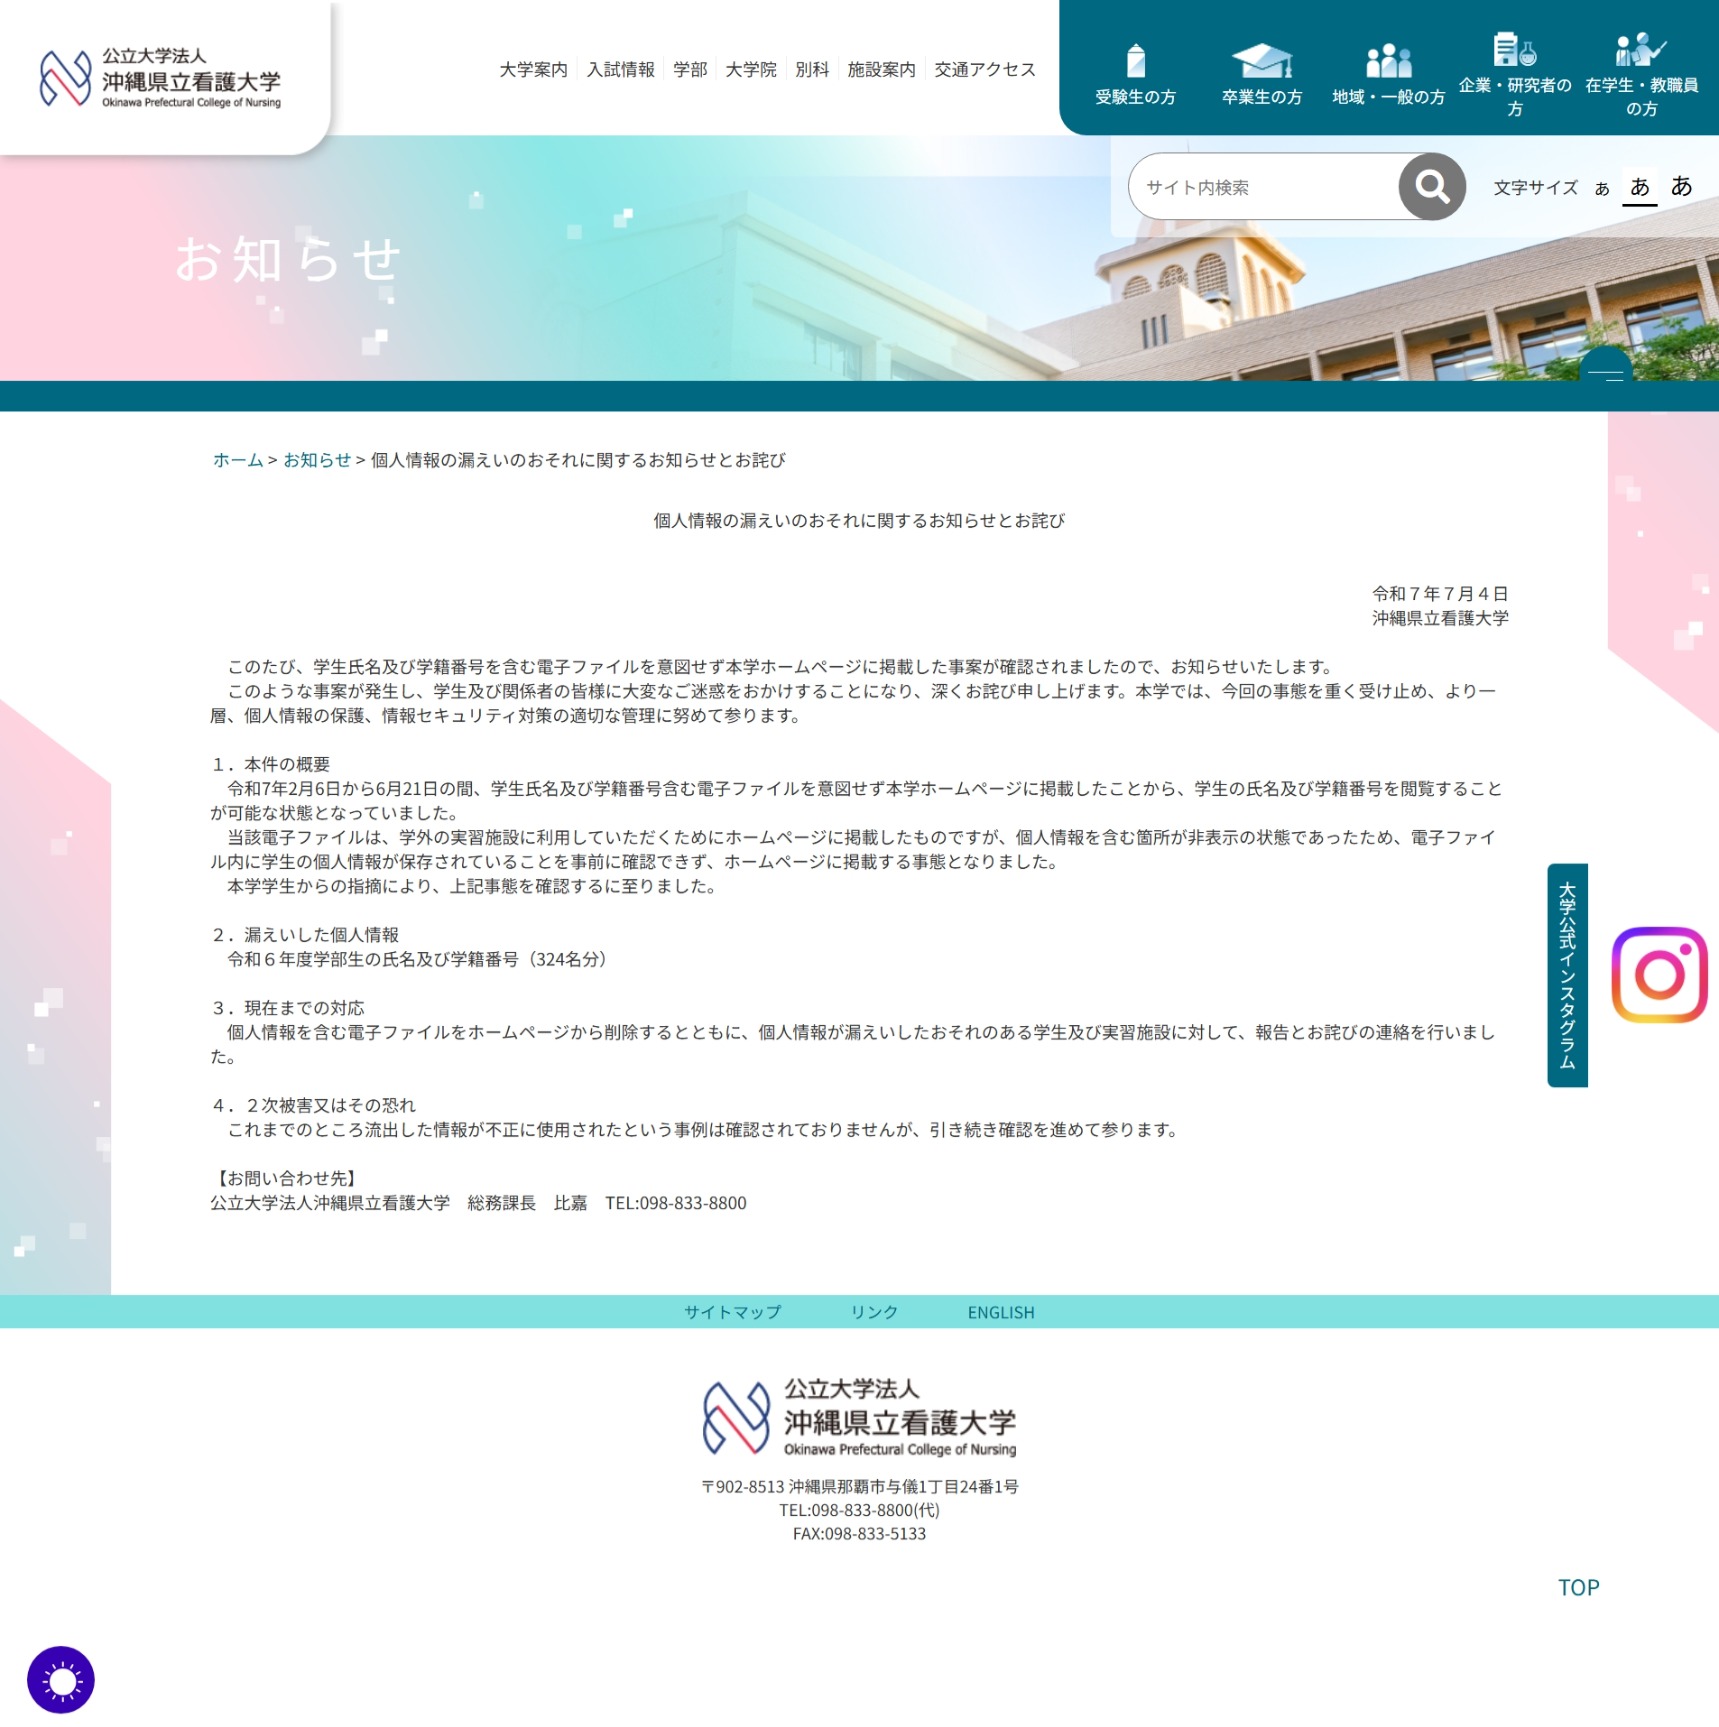Open the サイトマップ footer link
This screenshot has width=1719, height=1727.
pyautogui.click(x=733, y=1312)
